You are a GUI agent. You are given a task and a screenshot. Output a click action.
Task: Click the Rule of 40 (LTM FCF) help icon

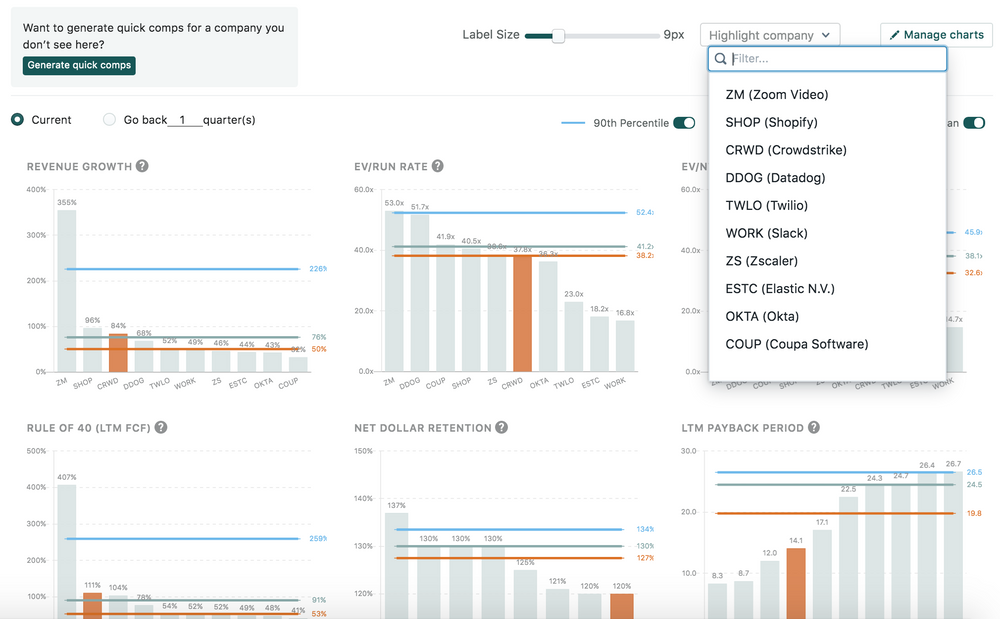coord(163,427)
